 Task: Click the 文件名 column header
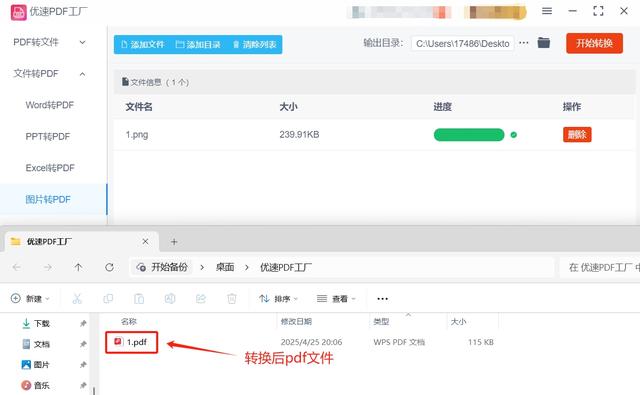tap(139, 107)
